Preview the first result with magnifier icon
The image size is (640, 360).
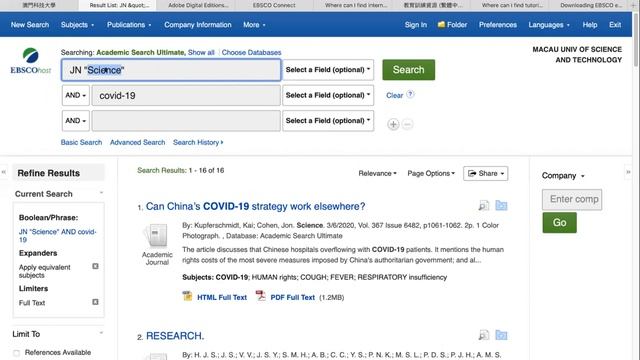tap(484, 205)
